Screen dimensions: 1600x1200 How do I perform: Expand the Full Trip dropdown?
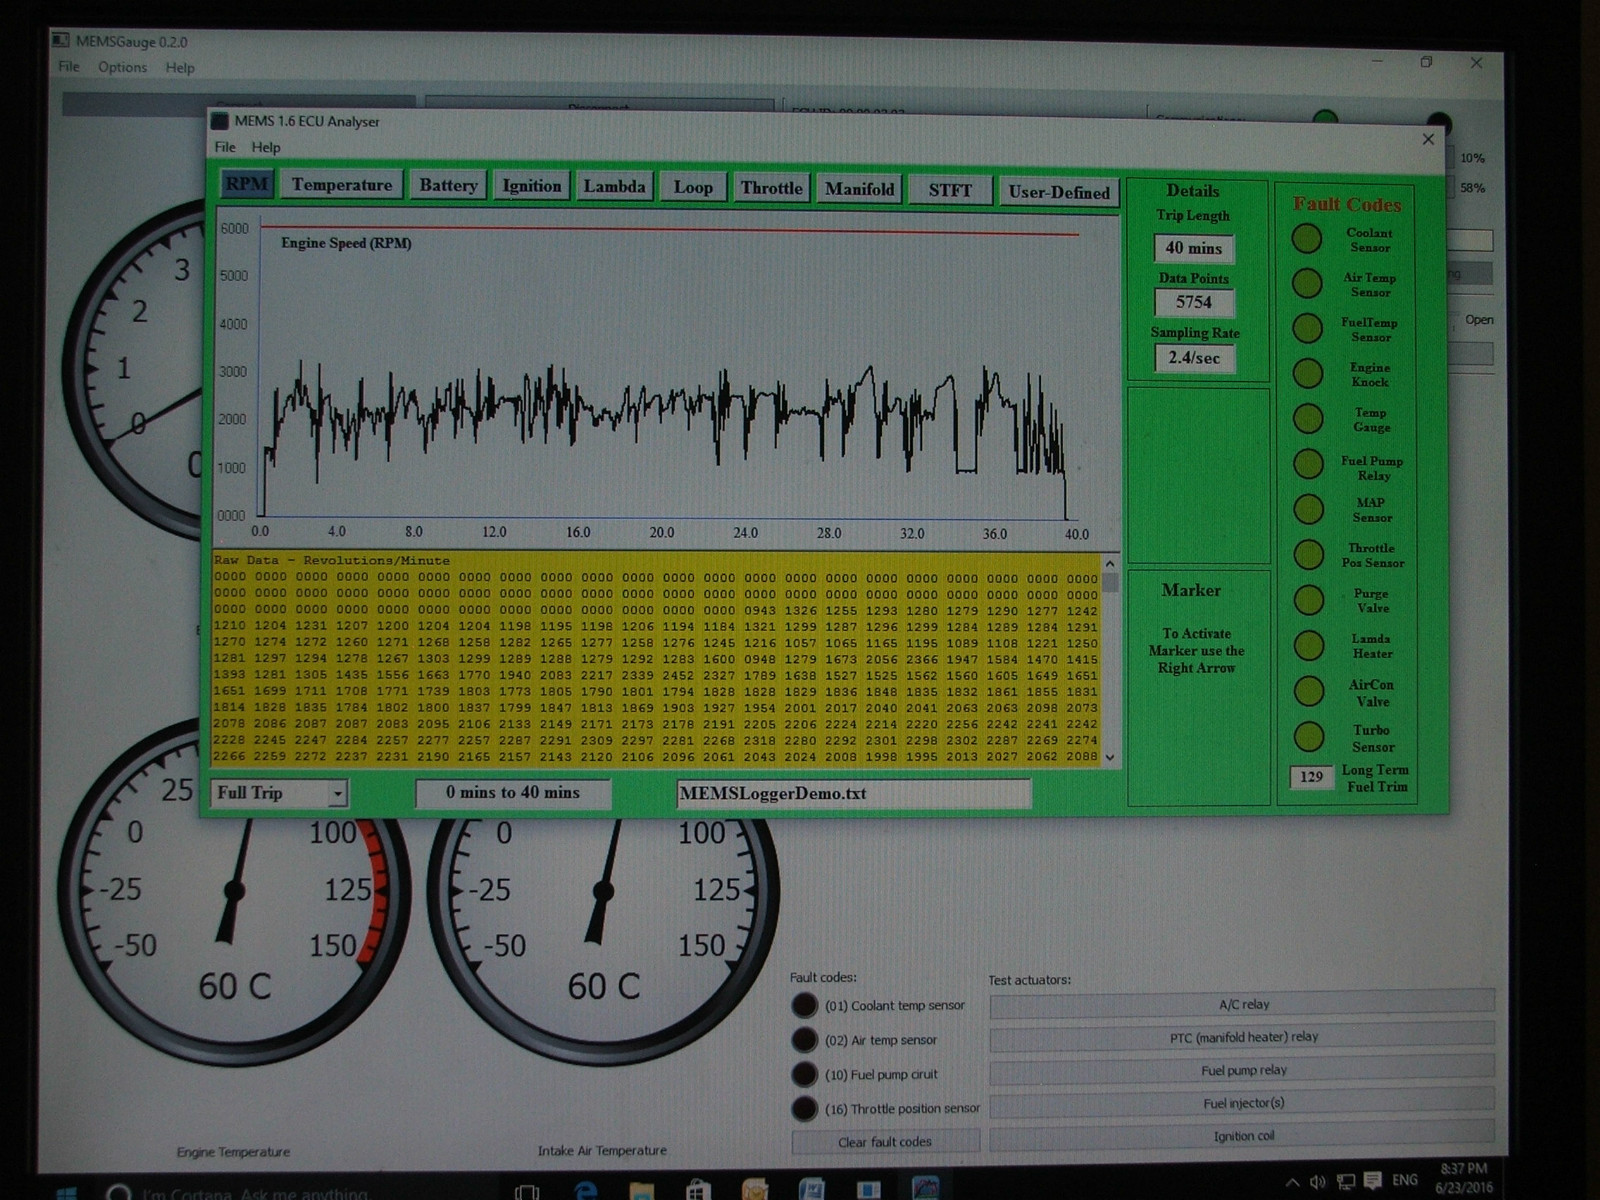338,794
